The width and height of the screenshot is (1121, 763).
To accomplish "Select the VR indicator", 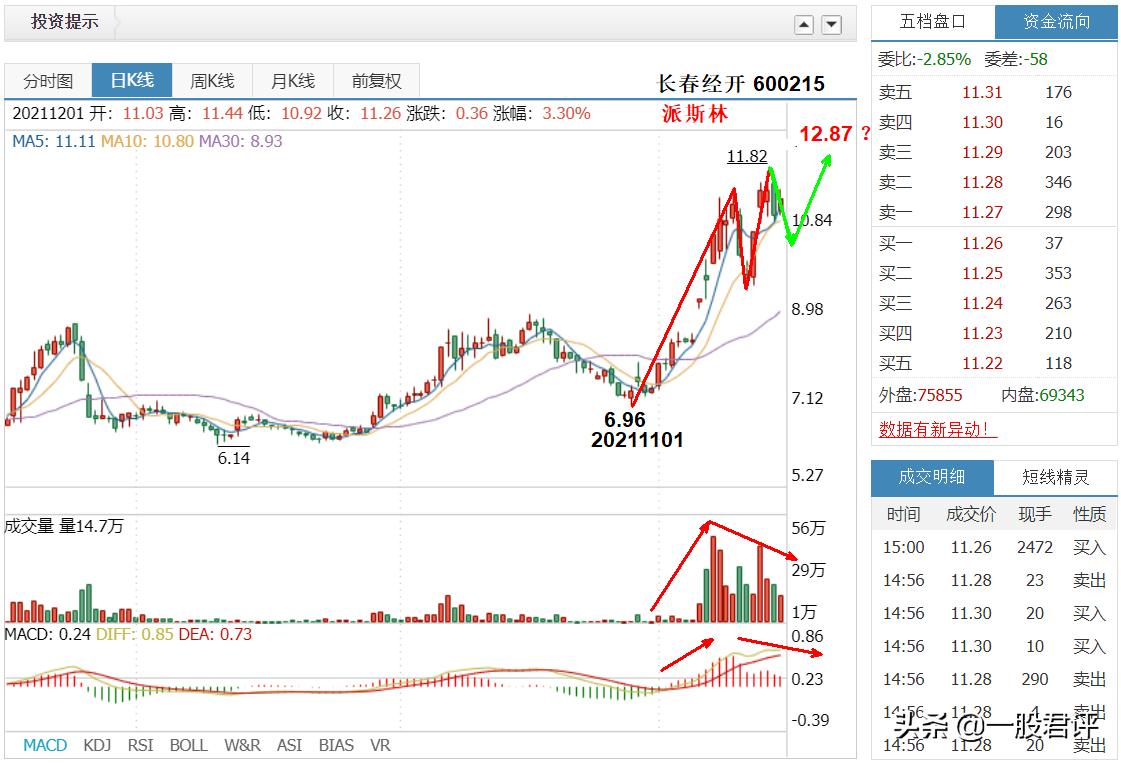I will click(381, 745).
